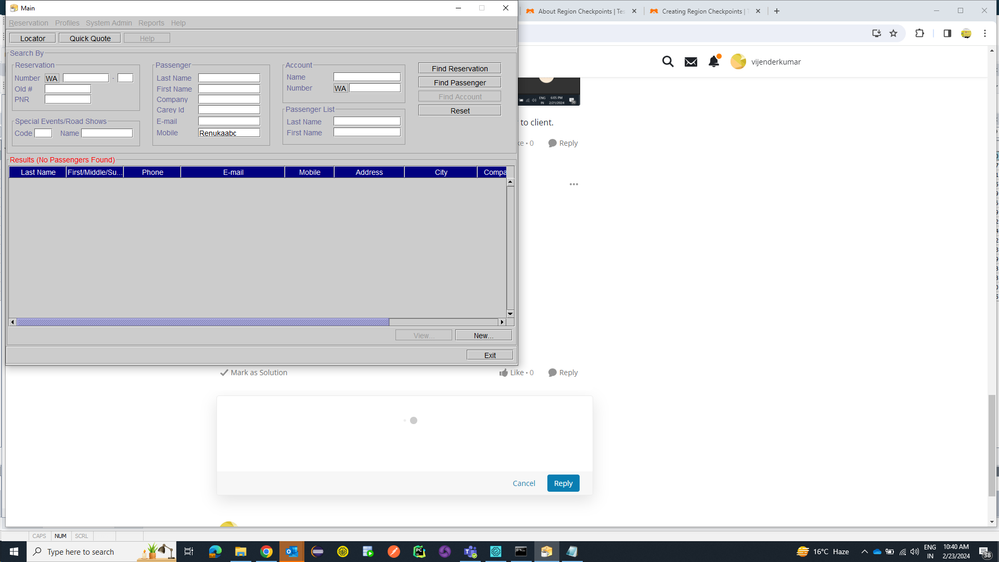This screenshot has height=562, width=999.
Task: Like the post beside Mark as Solution
Action: pos(516,372)
